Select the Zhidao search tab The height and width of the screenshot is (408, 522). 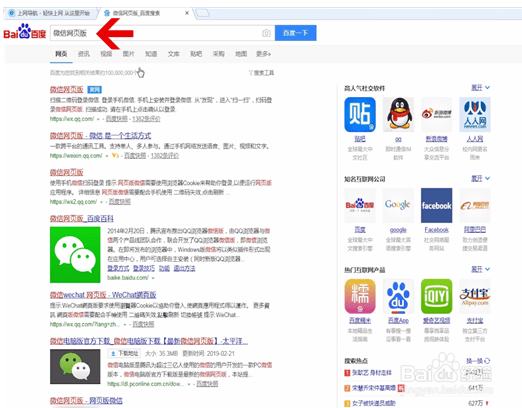(x=151, y=54)
